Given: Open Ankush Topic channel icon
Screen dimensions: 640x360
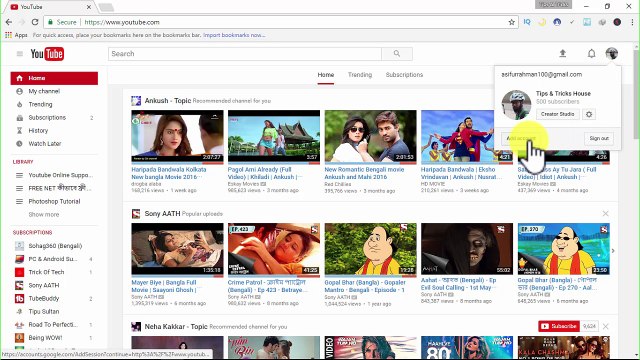Looking at the screenshot, I should click(x=136, y=100).
